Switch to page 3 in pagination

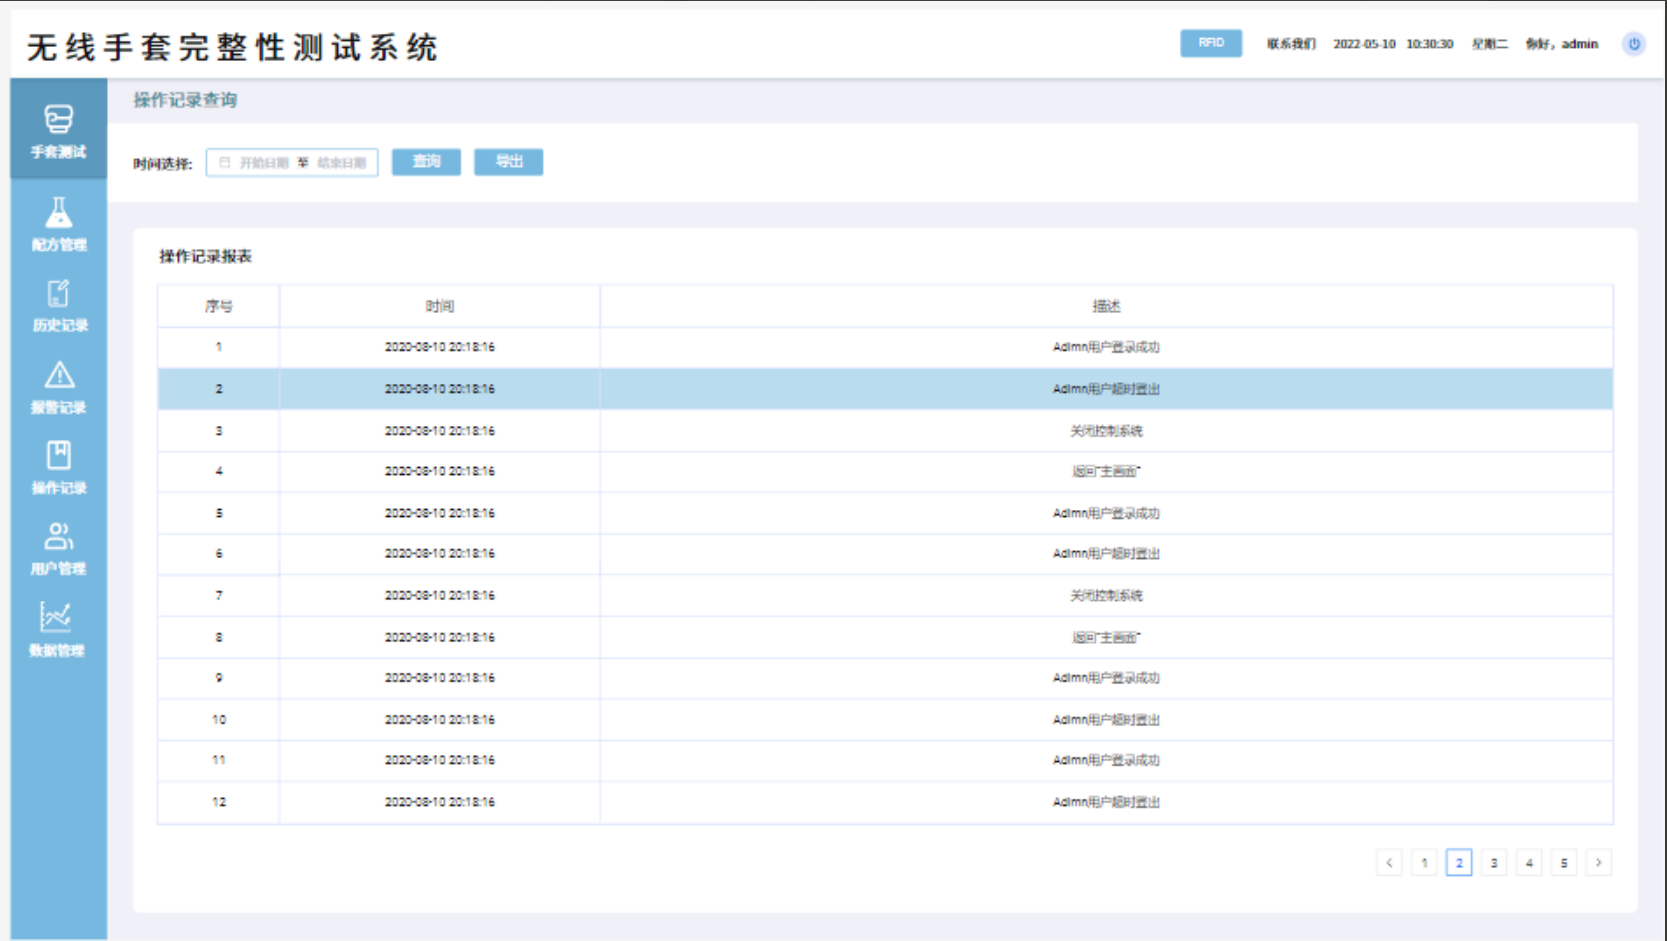(x=1494, y=863)
